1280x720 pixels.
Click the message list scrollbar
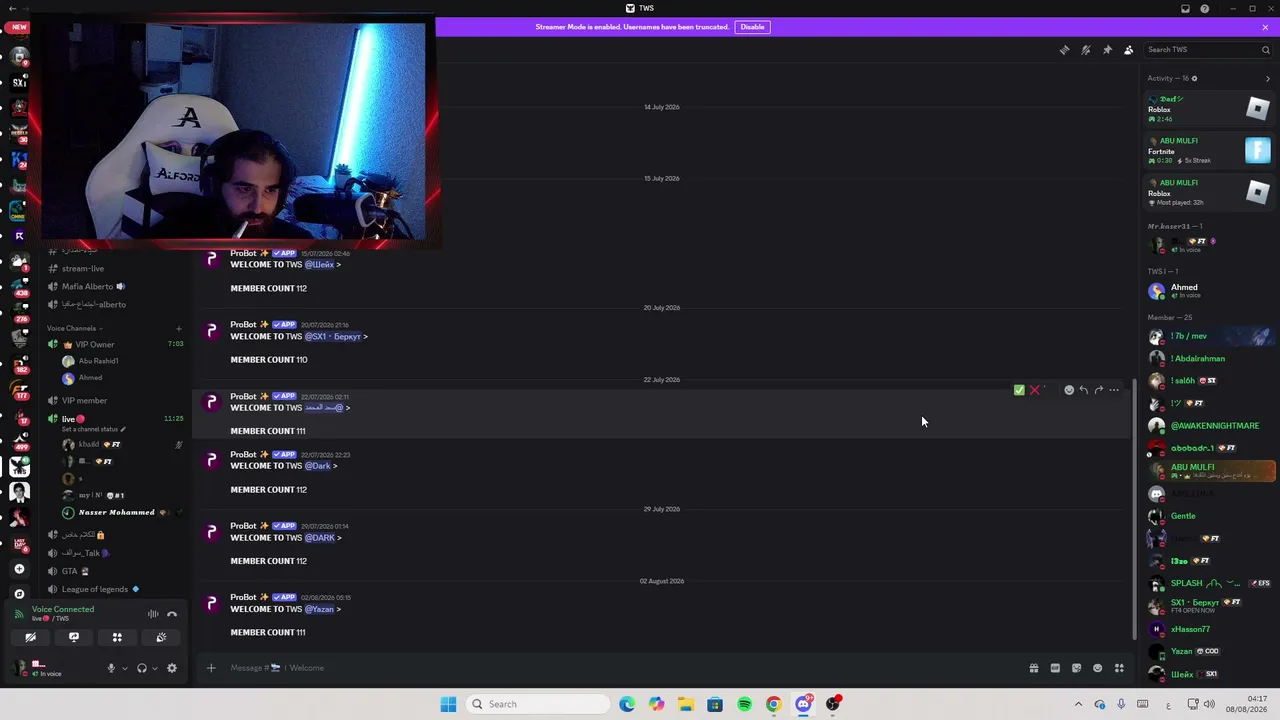point(1134,510)
